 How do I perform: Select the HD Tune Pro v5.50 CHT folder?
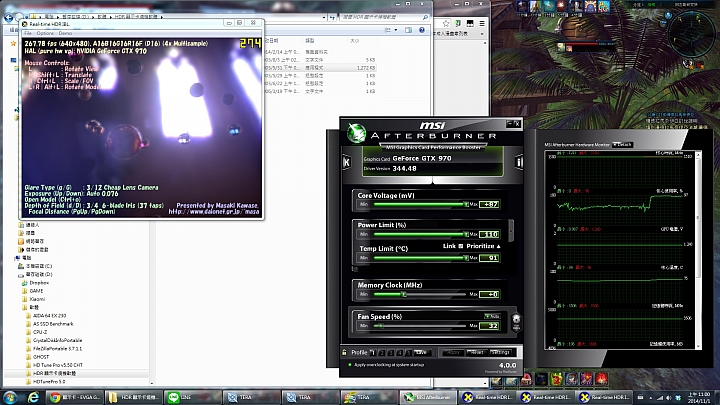pos(54,365)
